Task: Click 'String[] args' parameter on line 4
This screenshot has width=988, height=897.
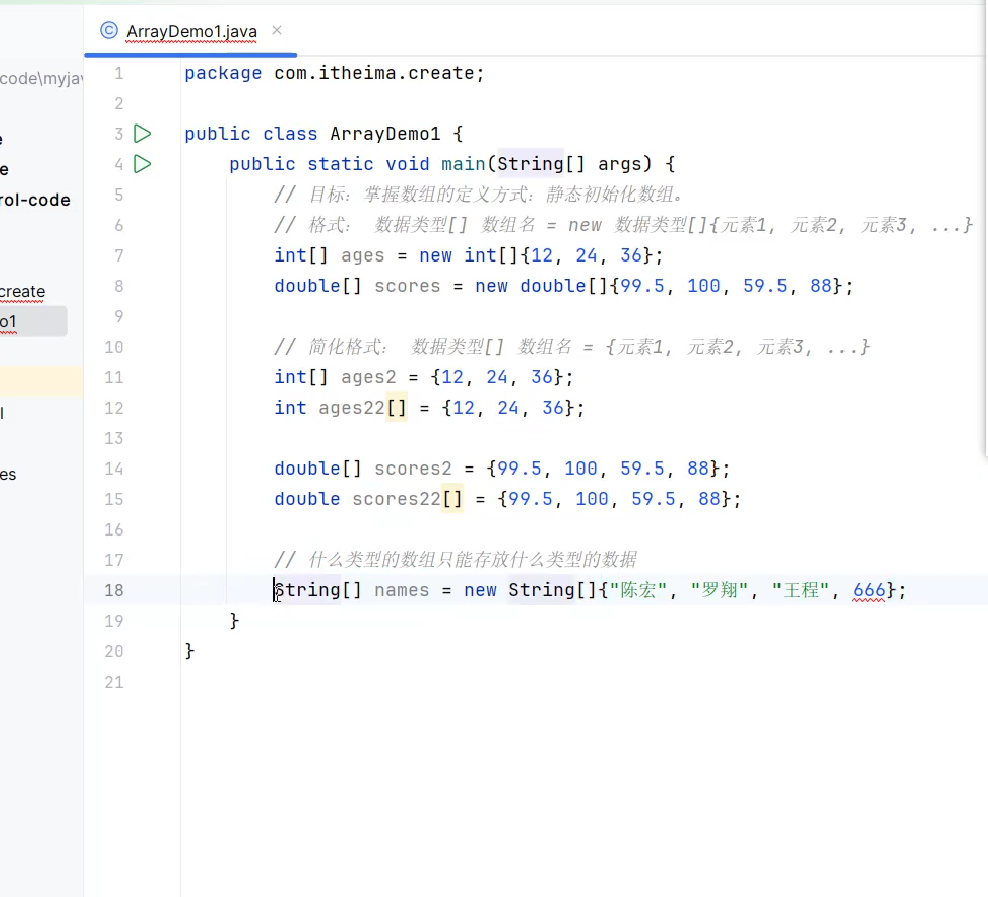Action: [573, 164]
